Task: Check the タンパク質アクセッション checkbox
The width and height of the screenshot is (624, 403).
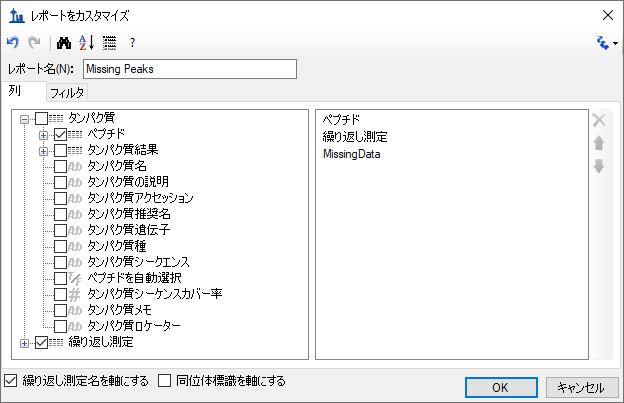Action: 60,198
